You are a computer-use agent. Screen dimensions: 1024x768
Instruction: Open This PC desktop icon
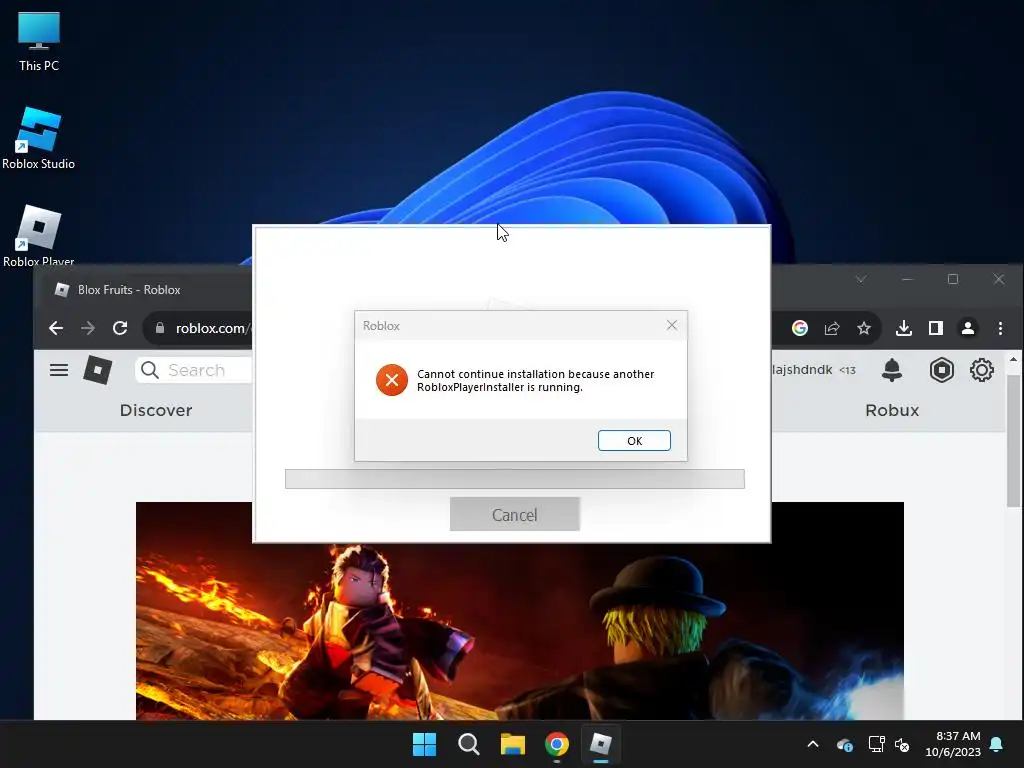pyautogui.click(x=39, y=42)
